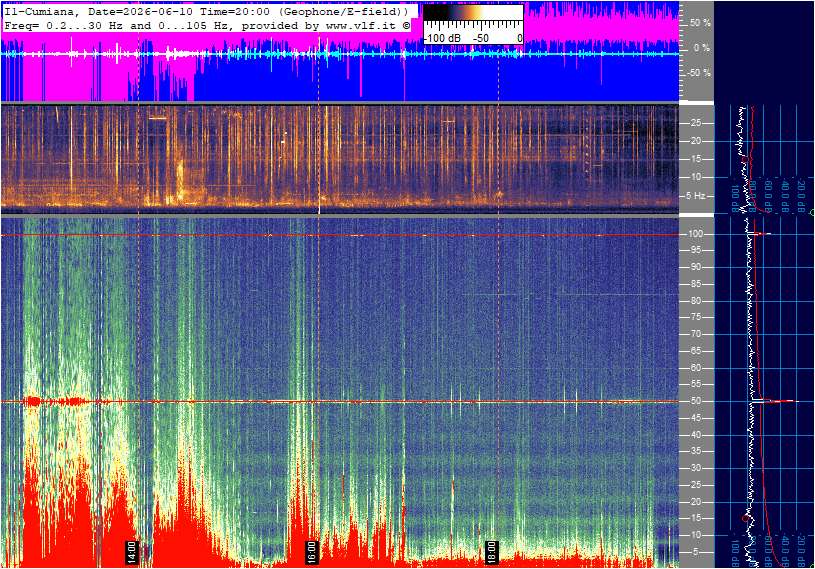
Task: Click the 18:00 time marker label
Action: (x=491, y=552)
